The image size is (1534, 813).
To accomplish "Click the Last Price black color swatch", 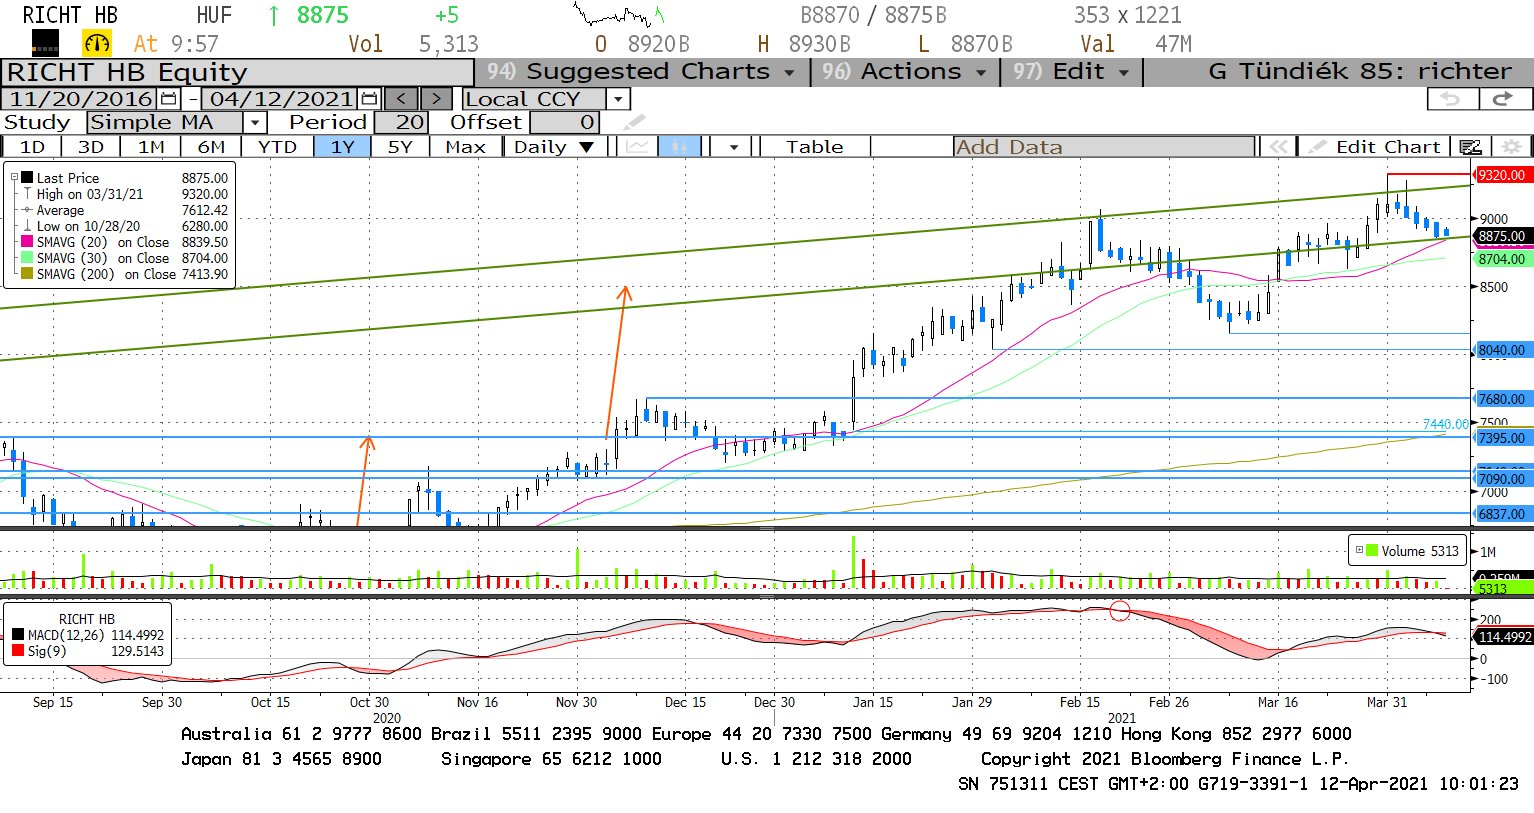I will (28, 178).
